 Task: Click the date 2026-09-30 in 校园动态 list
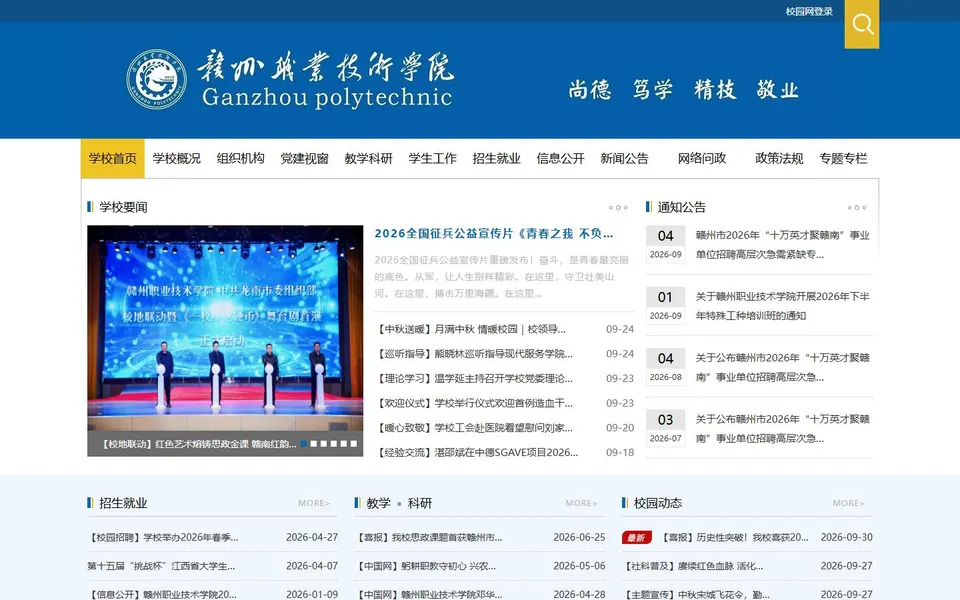coord(847,538)
